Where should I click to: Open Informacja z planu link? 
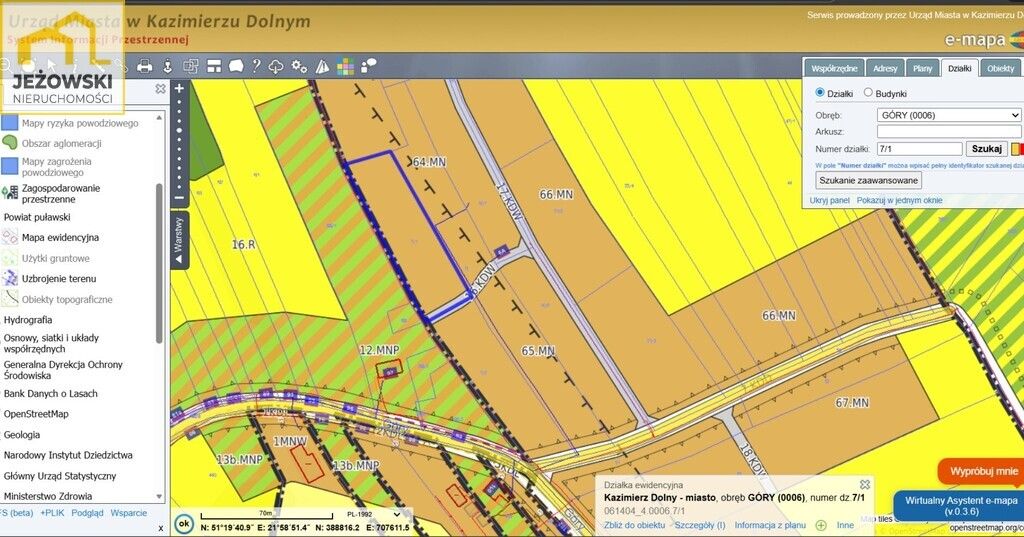click(x=770, y=525)
